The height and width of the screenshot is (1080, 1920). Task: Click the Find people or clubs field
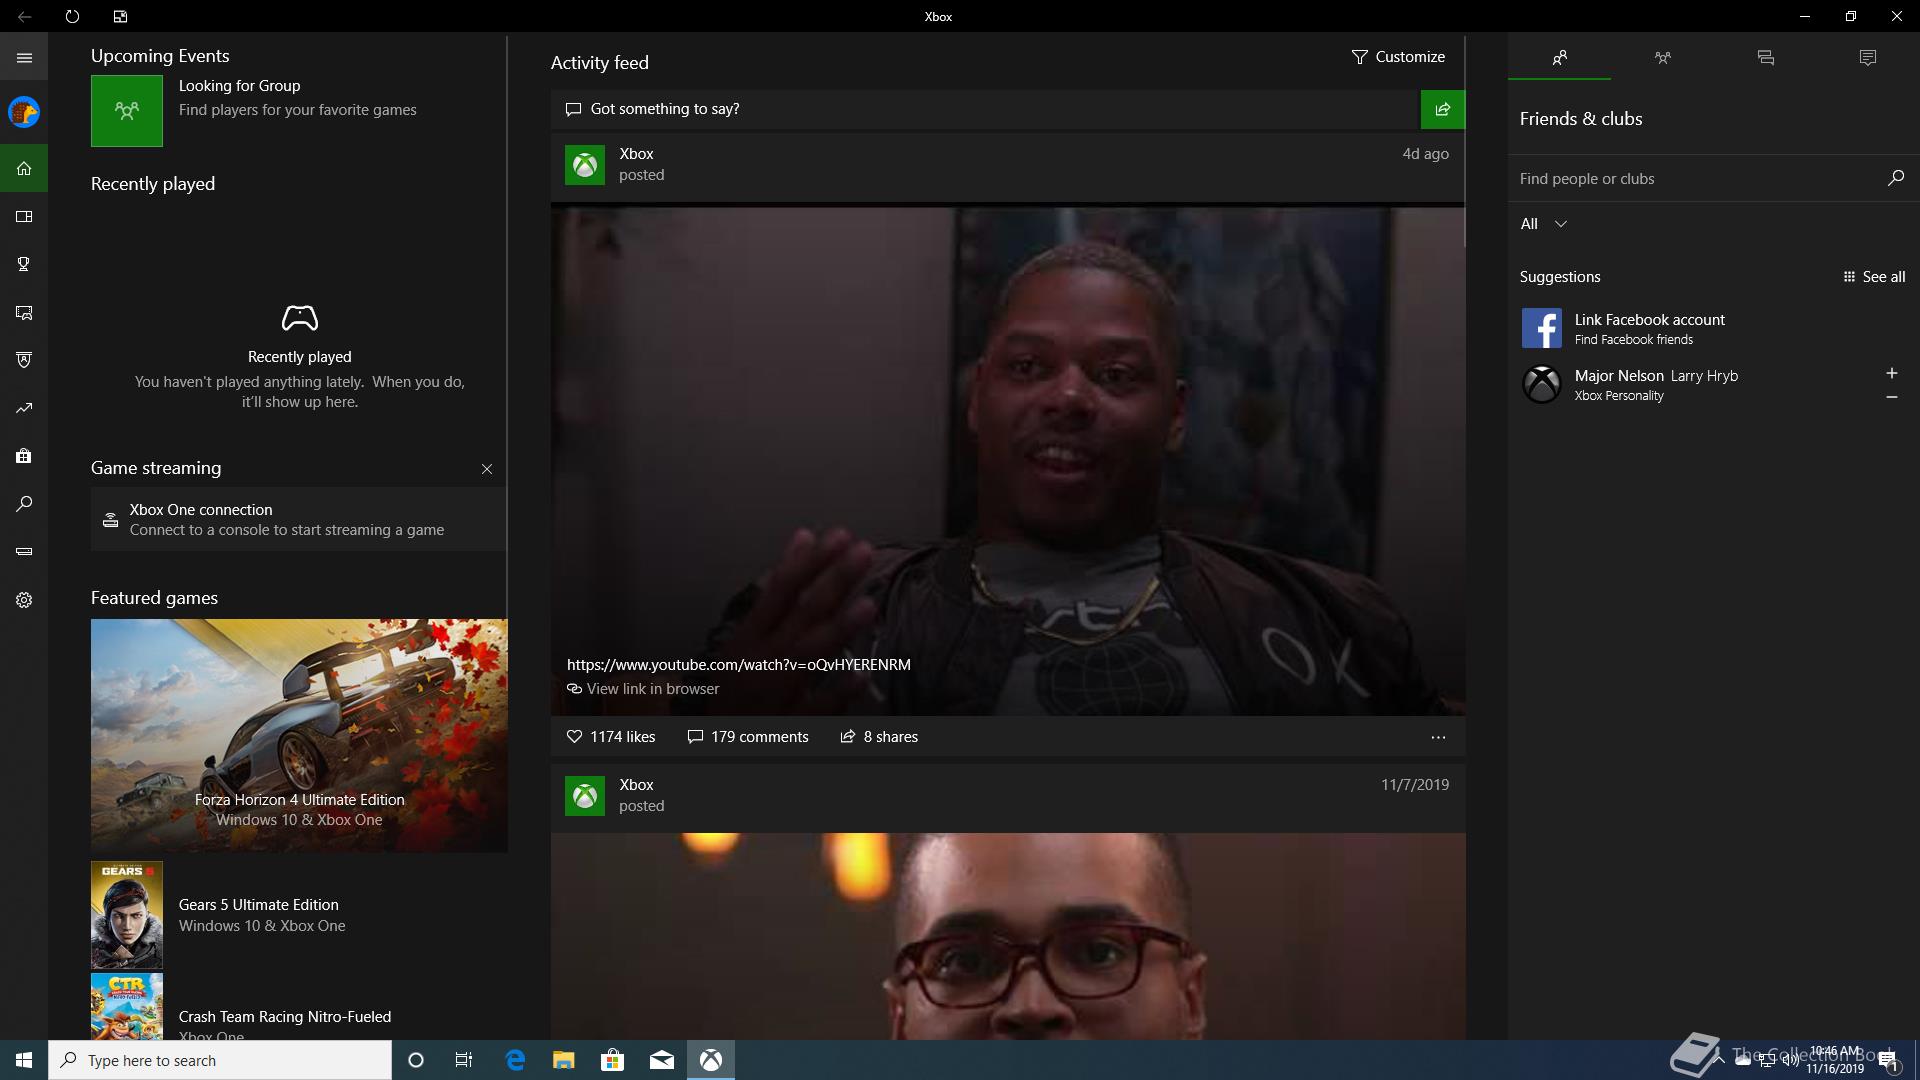[x=1695, y=178]
